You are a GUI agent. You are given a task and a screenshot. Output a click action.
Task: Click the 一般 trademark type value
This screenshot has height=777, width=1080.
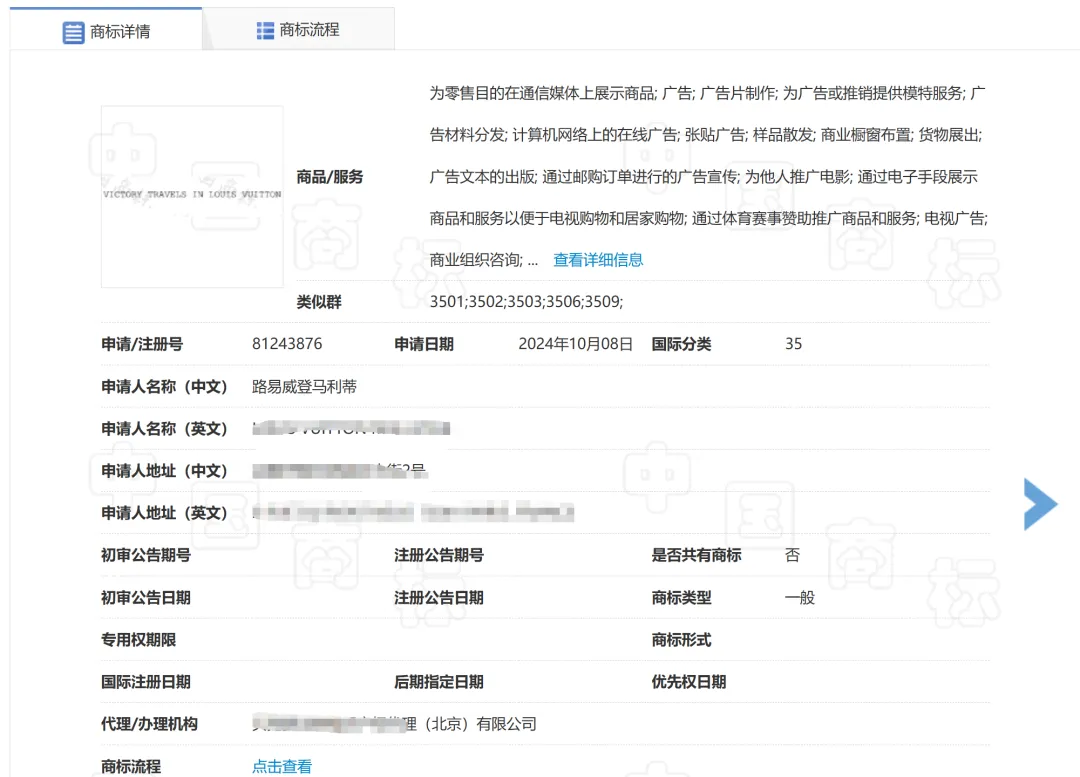800,597
